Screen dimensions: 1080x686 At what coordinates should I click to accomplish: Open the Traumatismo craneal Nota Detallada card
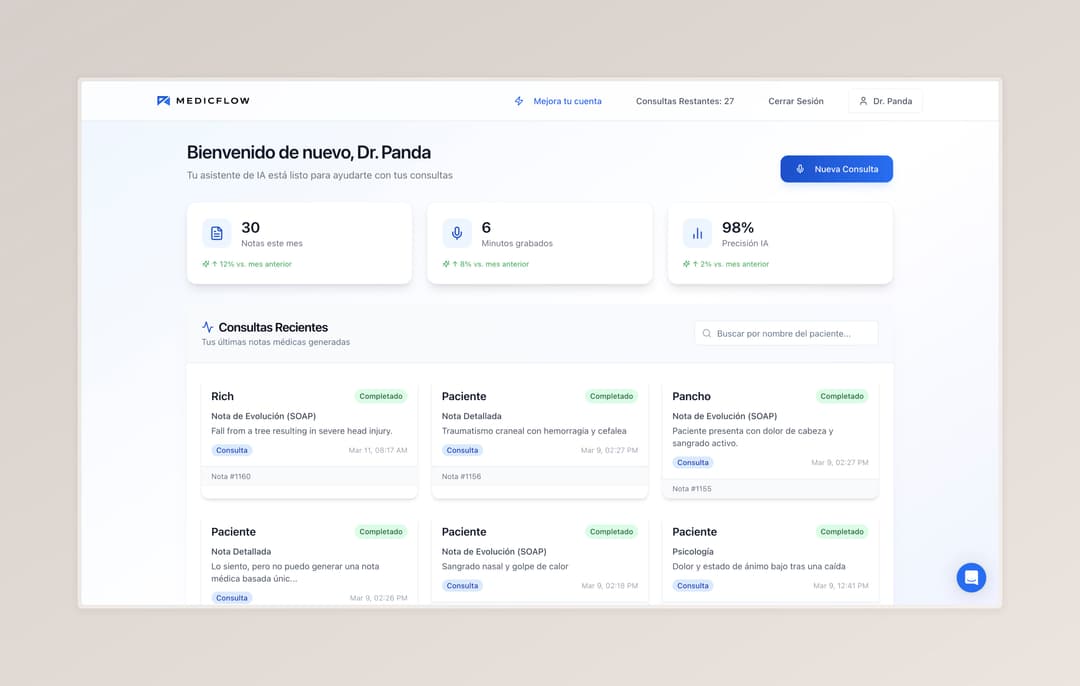(x=539, y=423)
